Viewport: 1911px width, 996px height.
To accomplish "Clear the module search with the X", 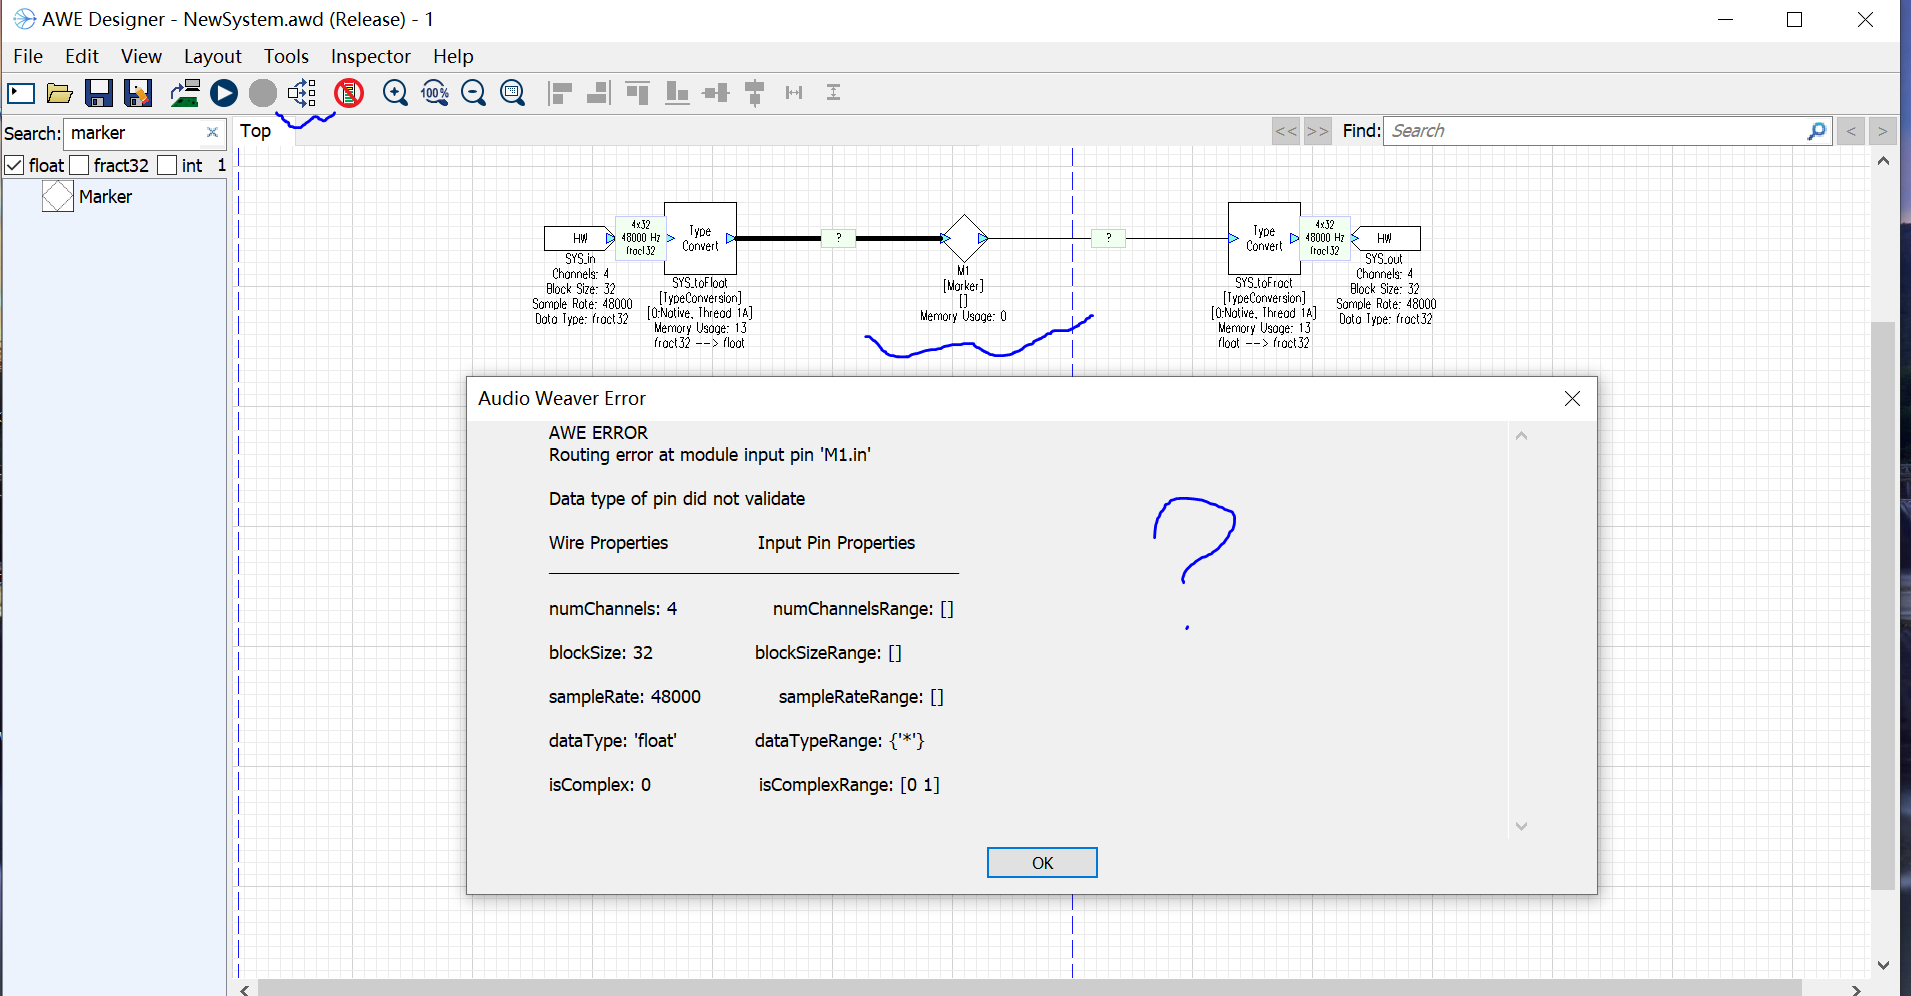I will coord(212,133).
